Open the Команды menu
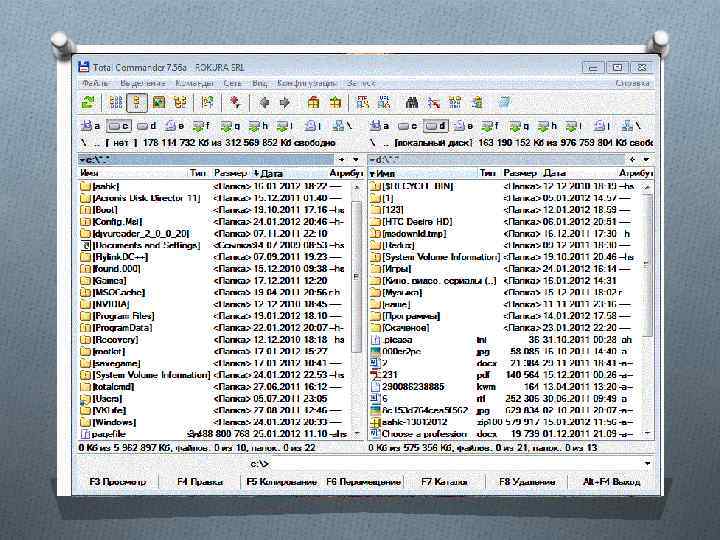Image resolution: width=720 pixels, height=540 pixels. click(195, 83)
